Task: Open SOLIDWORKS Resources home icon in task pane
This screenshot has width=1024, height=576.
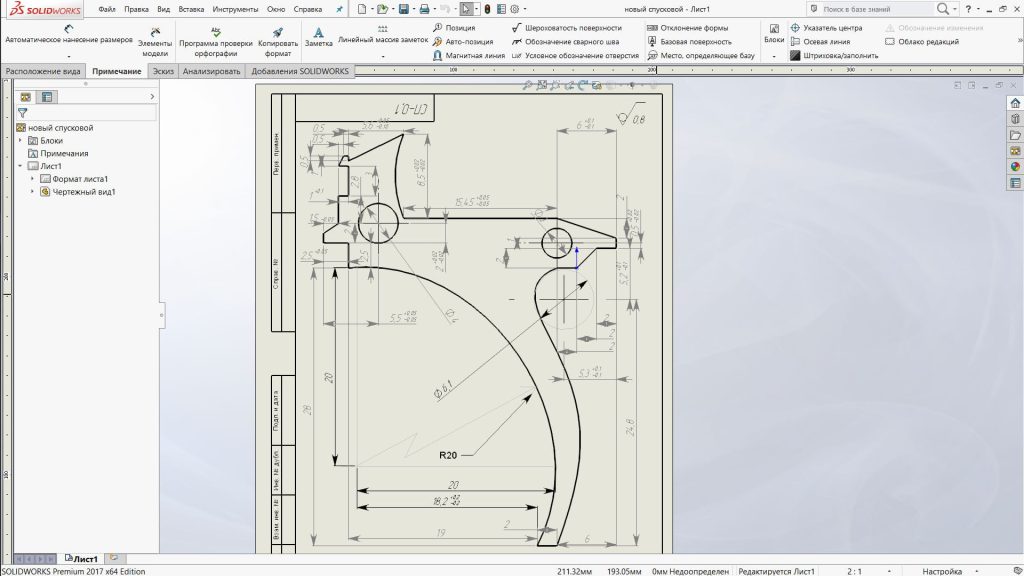Action: (1015, 103)
